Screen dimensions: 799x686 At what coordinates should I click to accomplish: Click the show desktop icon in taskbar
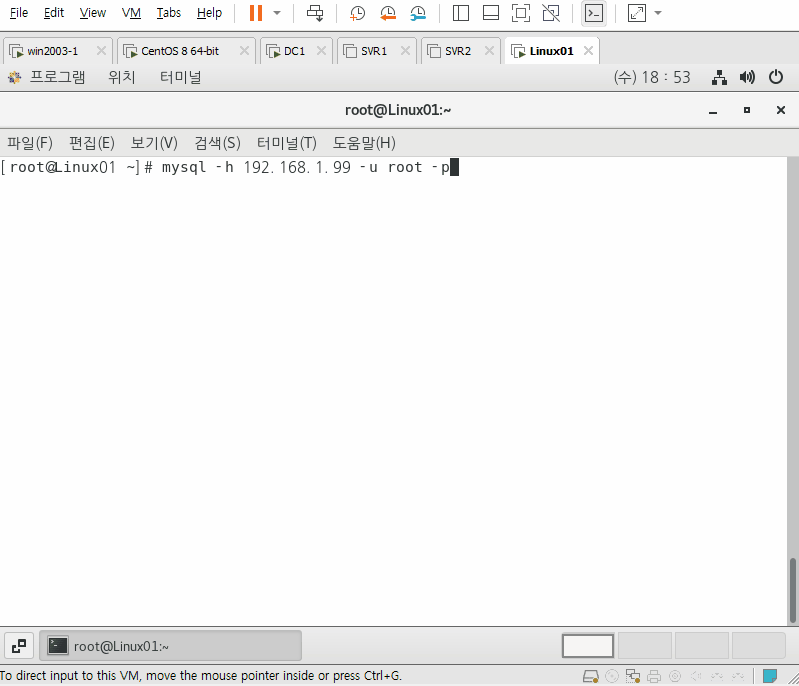pyautogui.click(x=19, y=646)
